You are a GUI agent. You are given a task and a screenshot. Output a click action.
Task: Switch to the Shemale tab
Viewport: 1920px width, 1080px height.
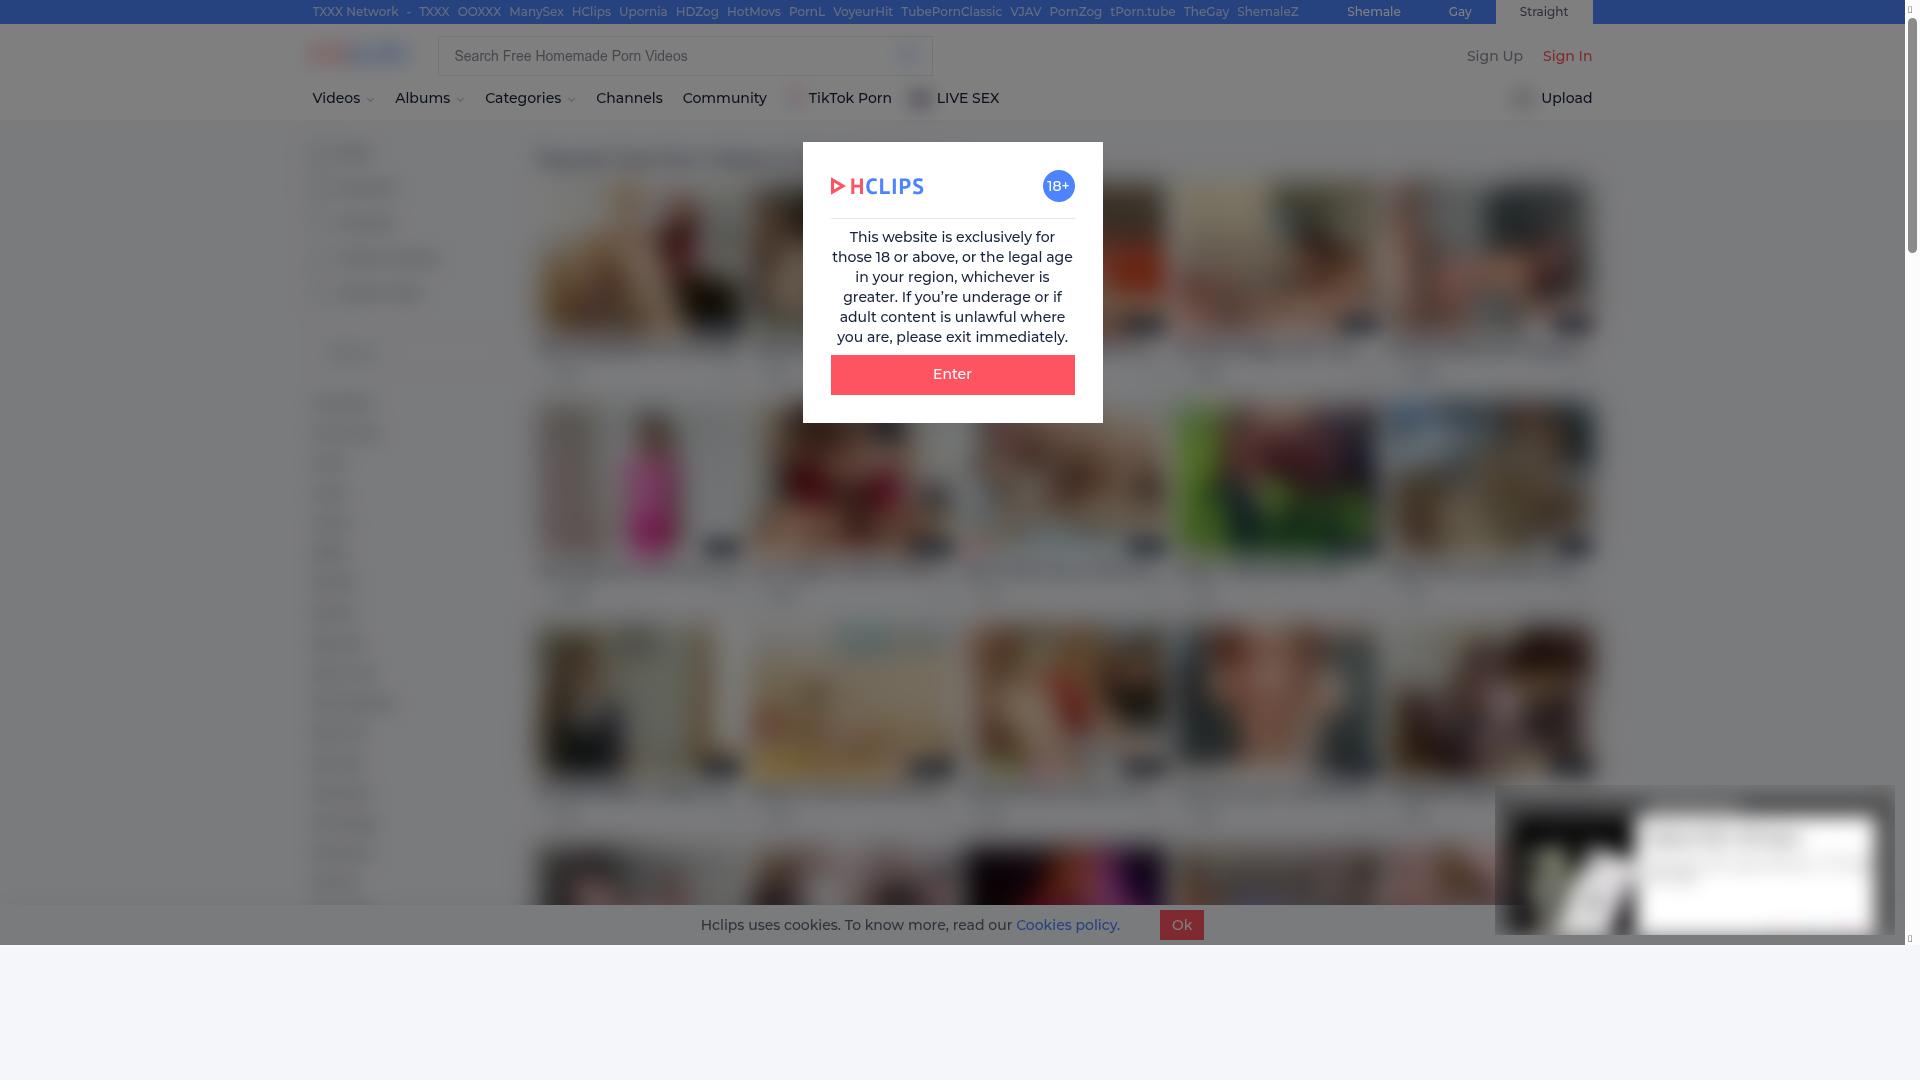click(x=1373, y=11)
